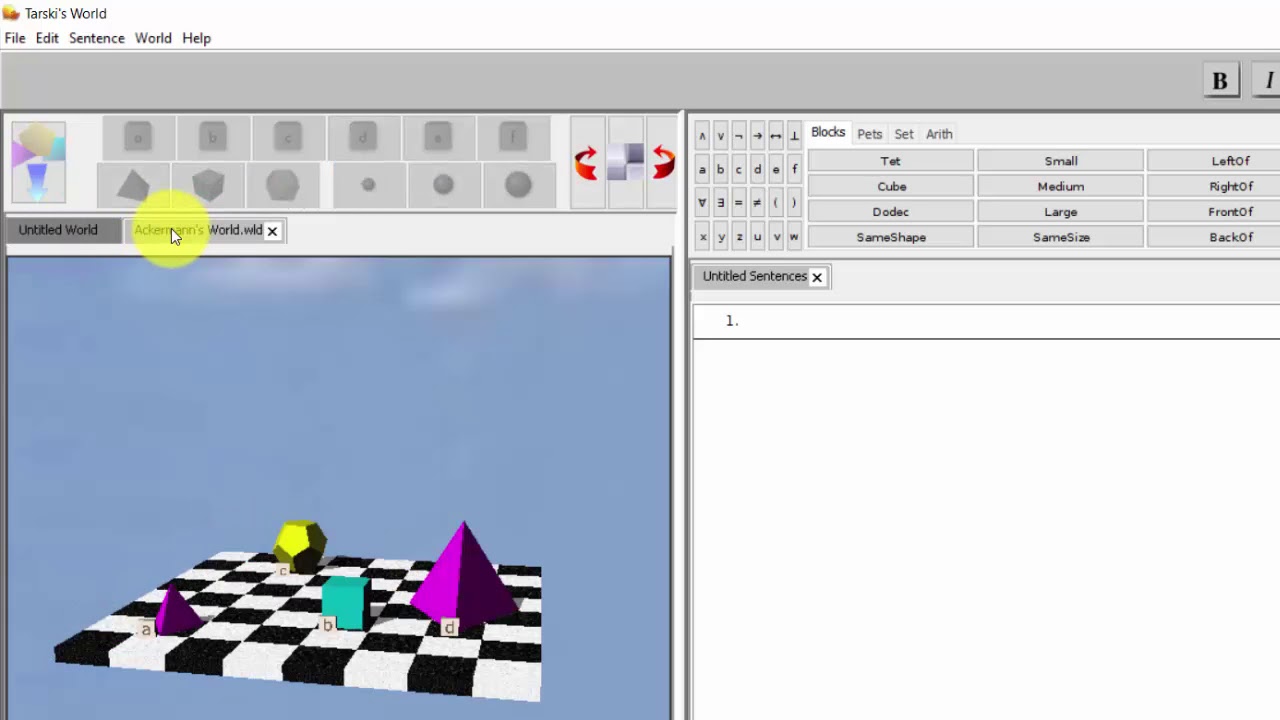1280x720 pixels.
Task: Select the teal cube b in world
Action: click(345, 603)
